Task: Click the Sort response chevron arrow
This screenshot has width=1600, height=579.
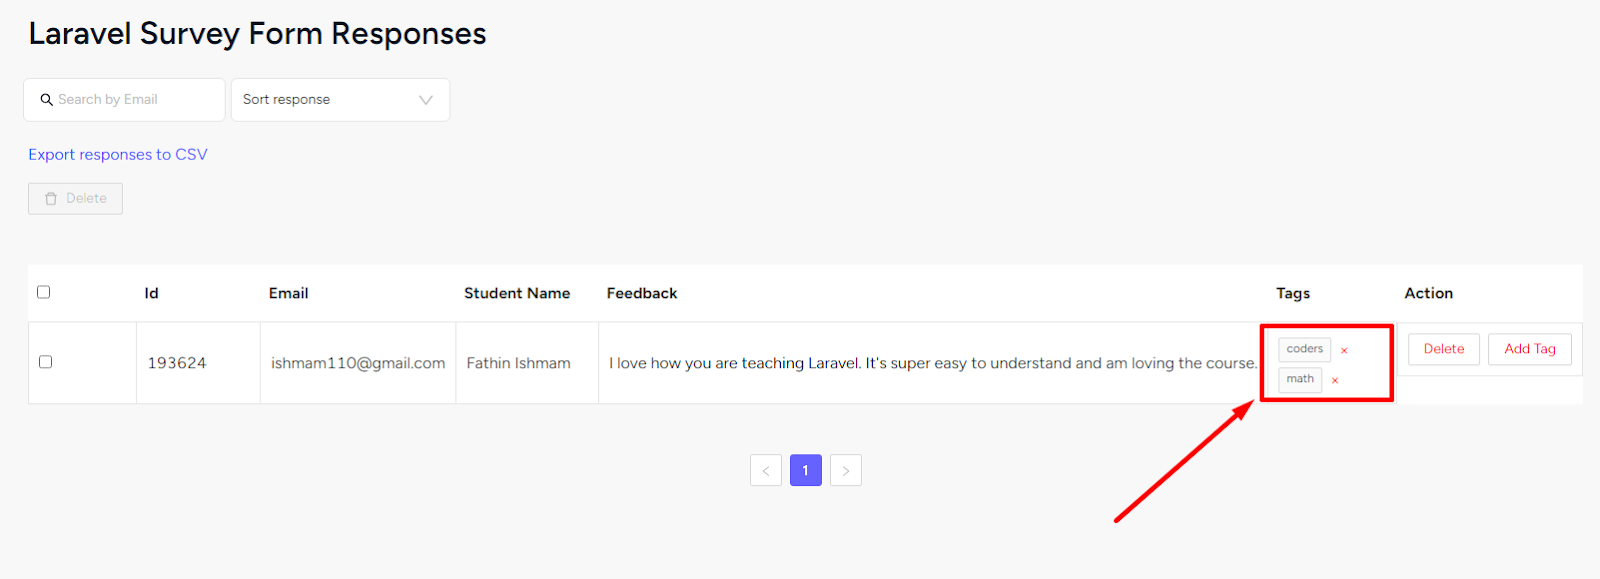Action: pos(426,100)
